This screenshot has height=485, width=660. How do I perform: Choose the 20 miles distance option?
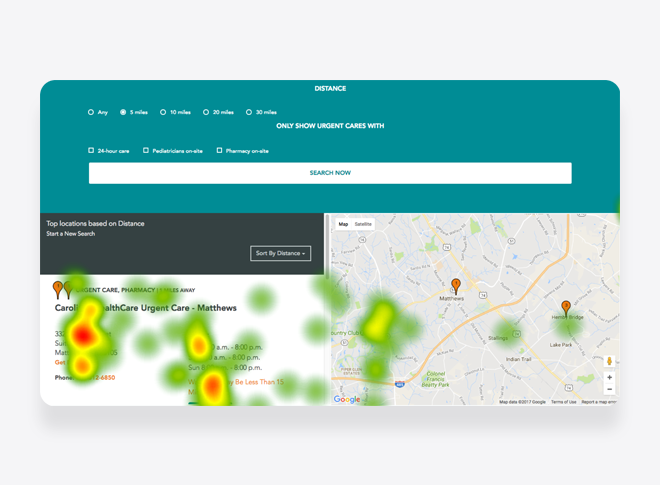pyautogui.click(x=206, y=112)
